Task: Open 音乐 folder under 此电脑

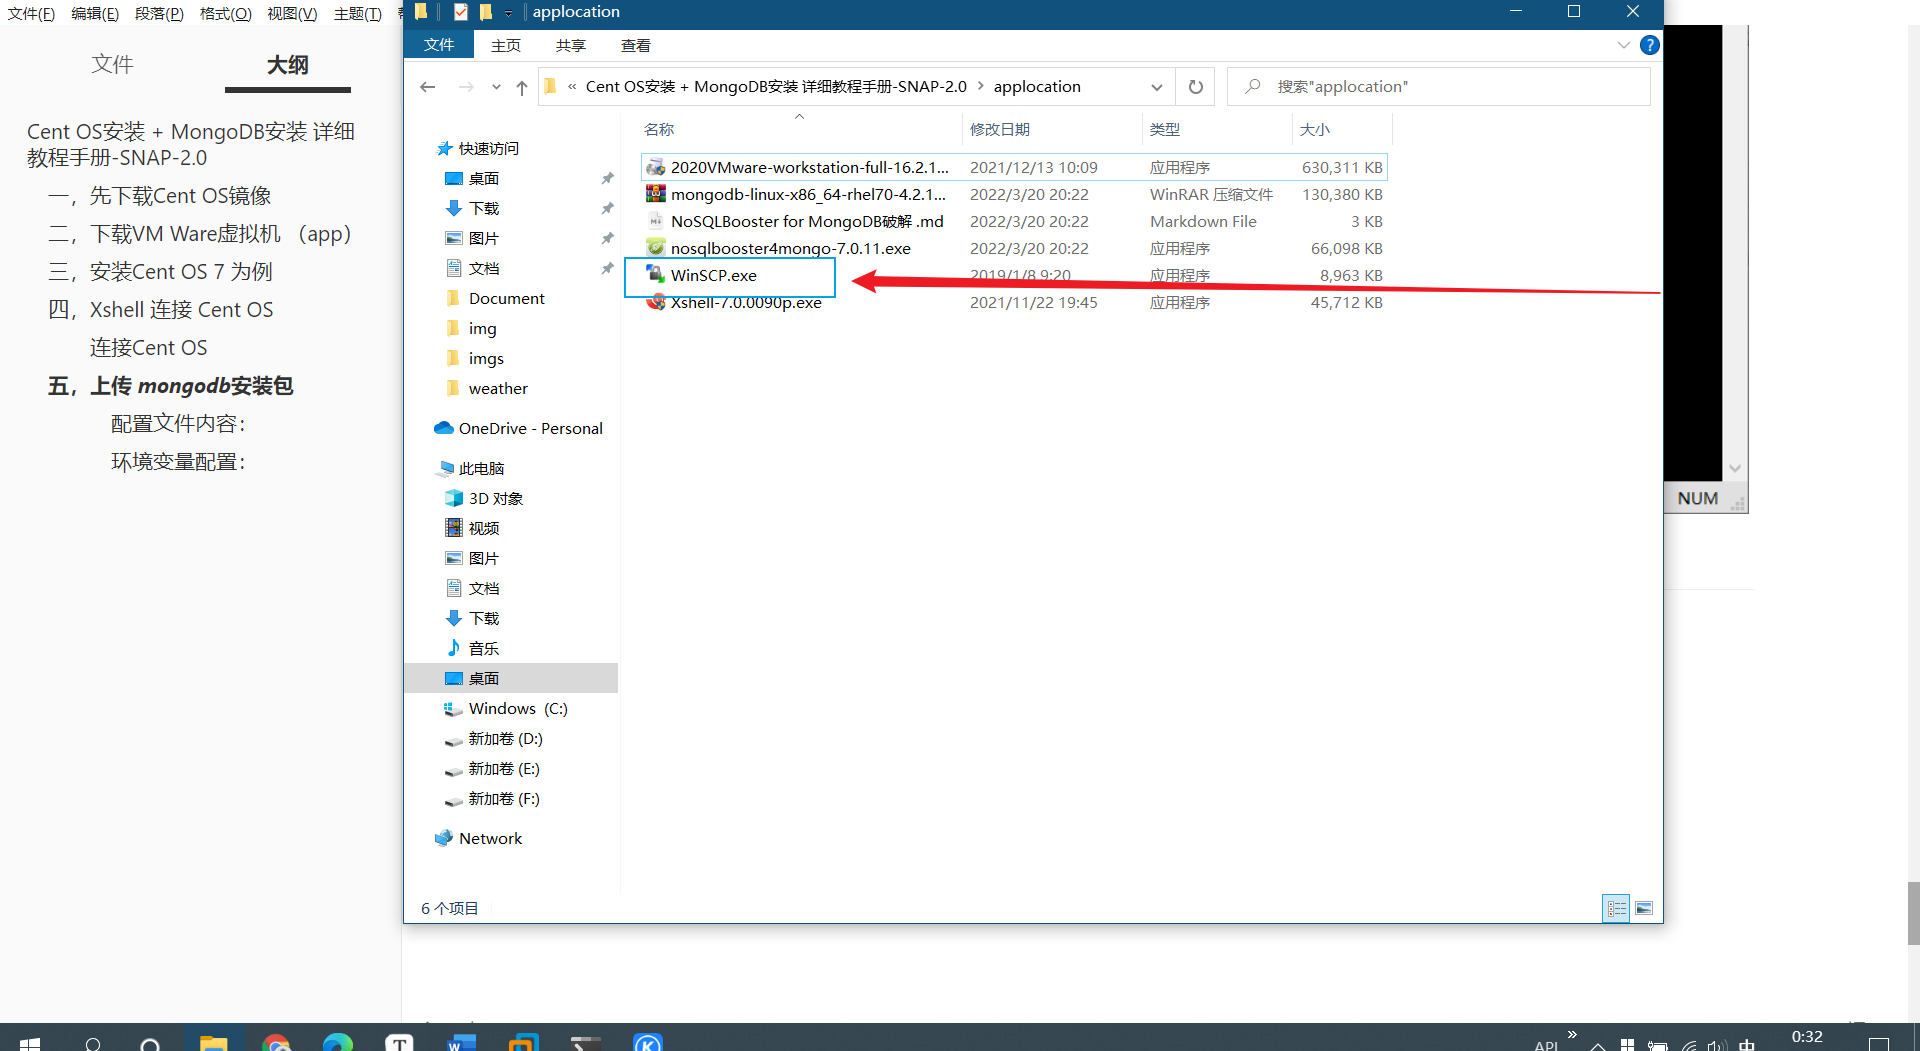Action: coord(473,648)
